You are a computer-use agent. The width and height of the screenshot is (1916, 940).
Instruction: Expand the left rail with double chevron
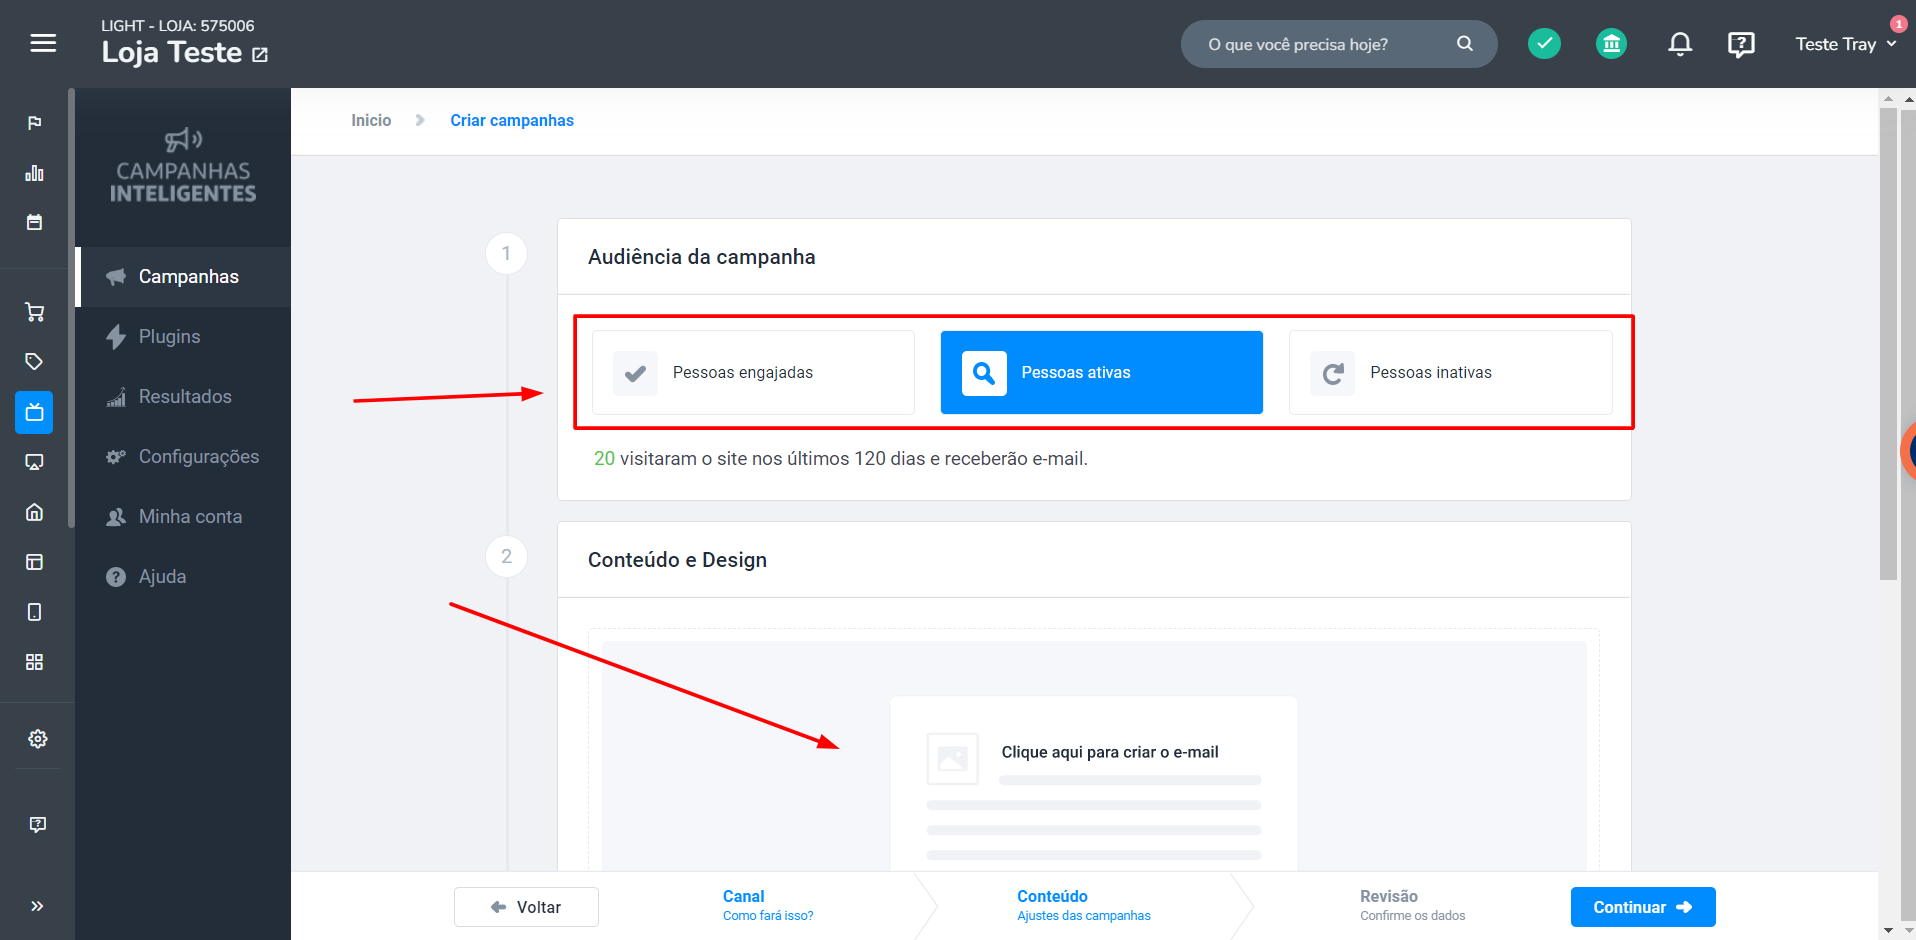(x=37, y=906)
